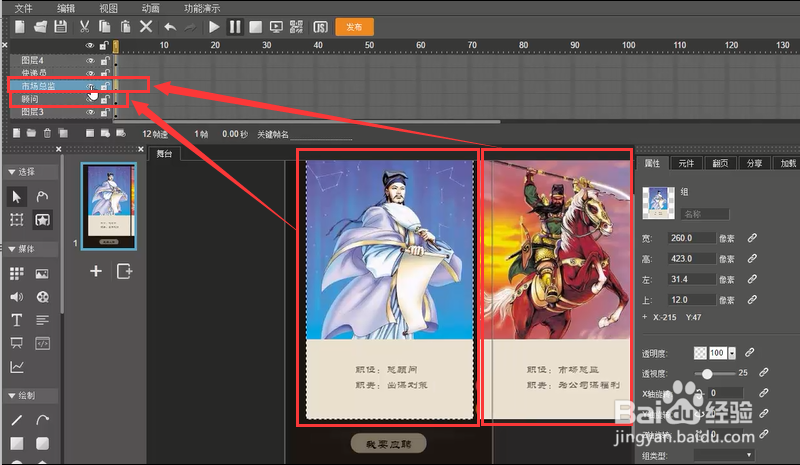
Task: Click the timeline playhead at frame 1
Action: [x=116, y=46]
